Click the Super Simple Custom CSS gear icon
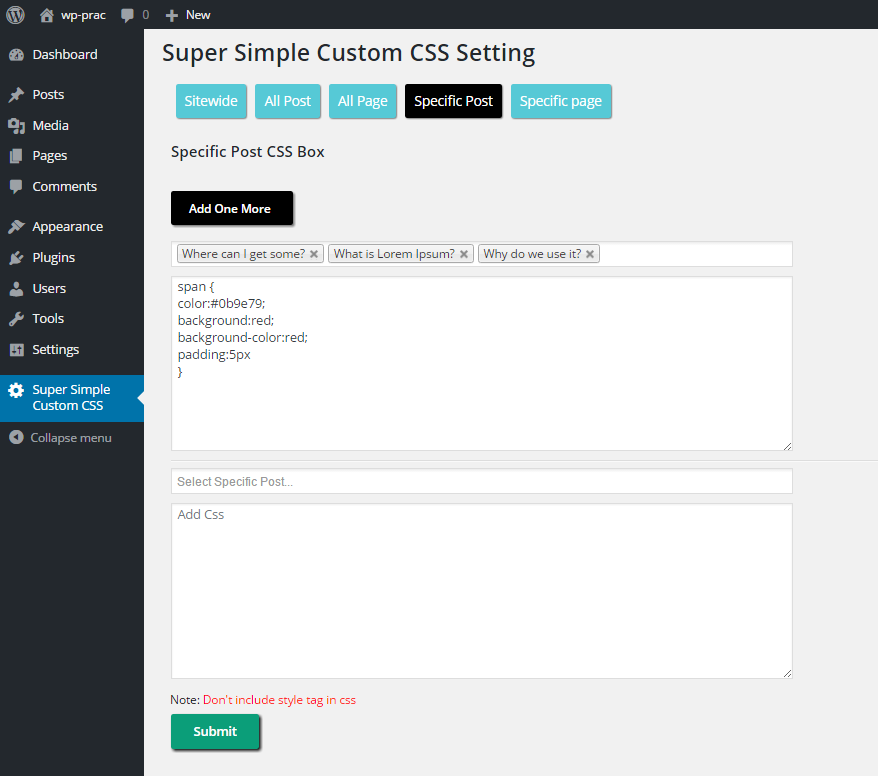 coord(16,390)
